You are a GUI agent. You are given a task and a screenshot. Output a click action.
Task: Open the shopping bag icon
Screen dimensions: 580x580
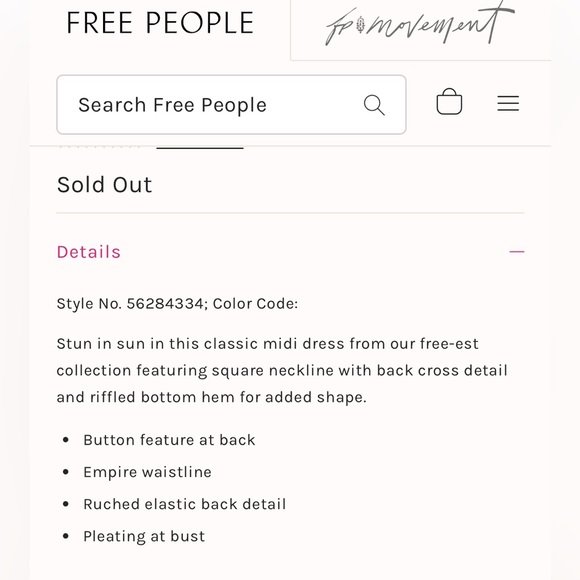click(449, 102)
